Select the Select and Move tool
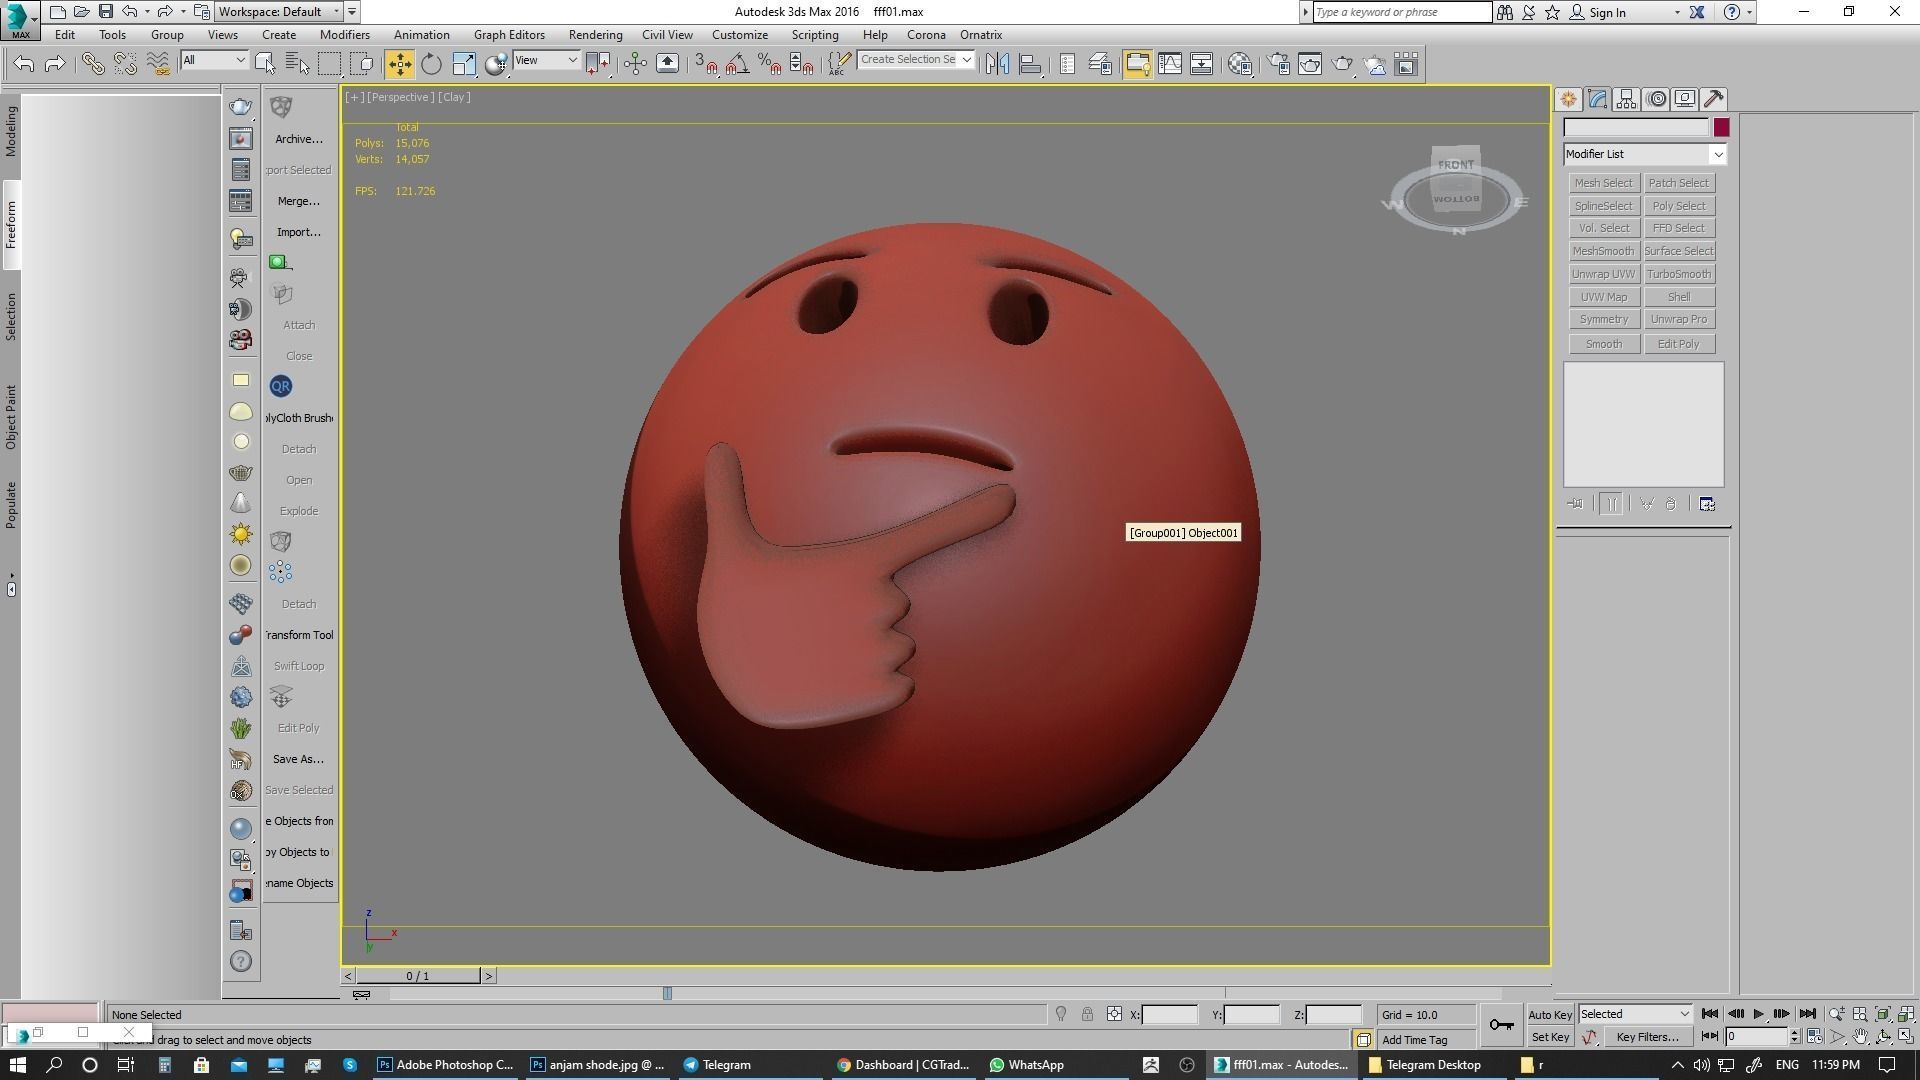The width and height of the screenshot is (1920, 1080). (x=399, y=64)
